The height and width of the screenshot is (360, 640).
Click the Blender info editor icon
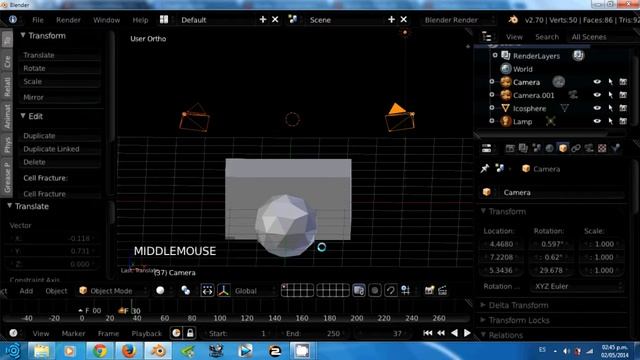click(x=13, y=19)
